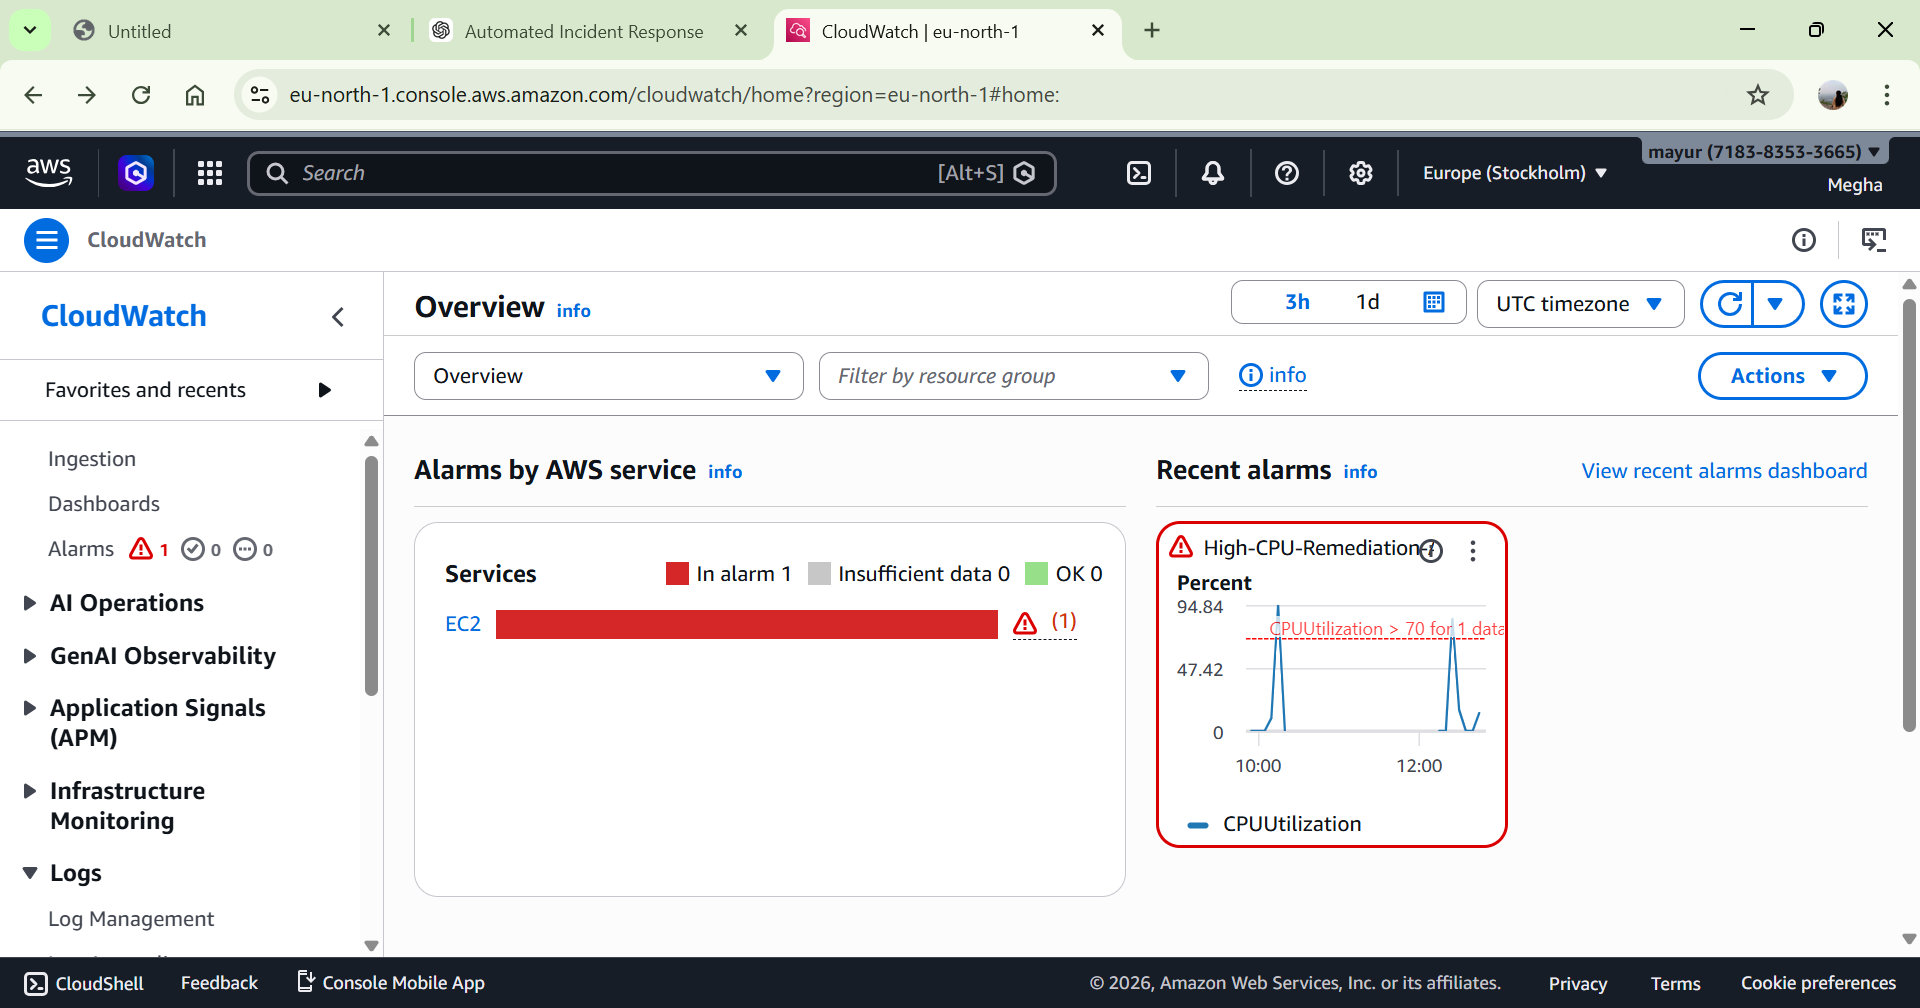Collapse the CloudWatch sidebar with the chevron
Screen dimensions: 1920x1008
pos(338,317)
